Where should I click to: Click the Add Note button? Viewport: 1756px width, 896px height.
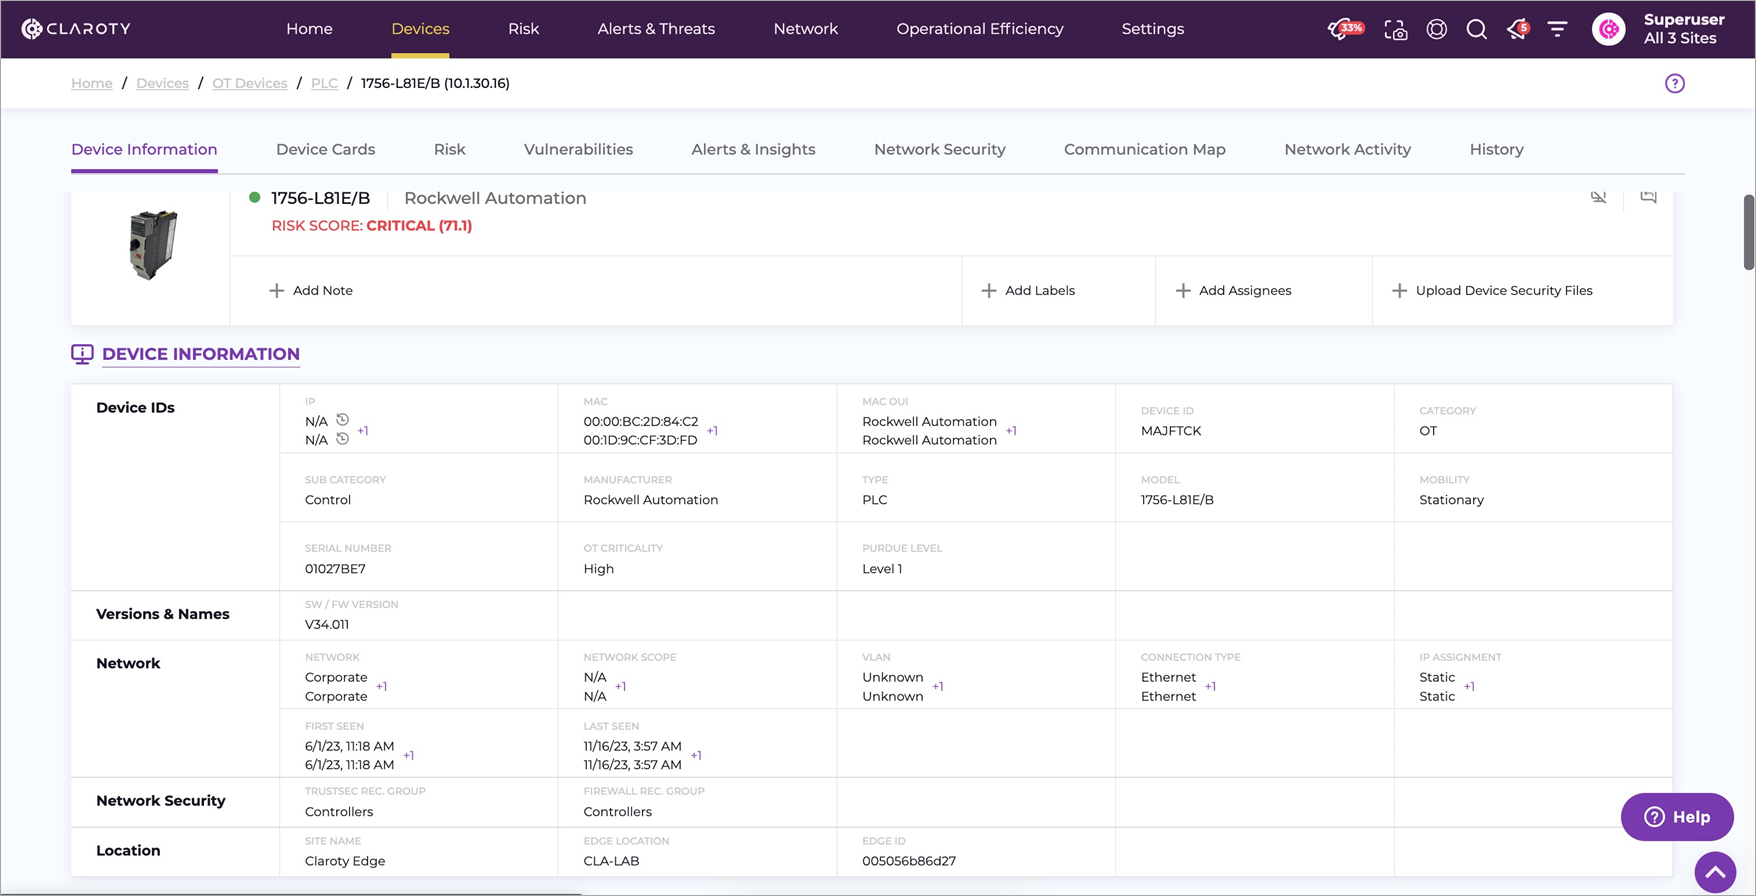tap(311, 291)
